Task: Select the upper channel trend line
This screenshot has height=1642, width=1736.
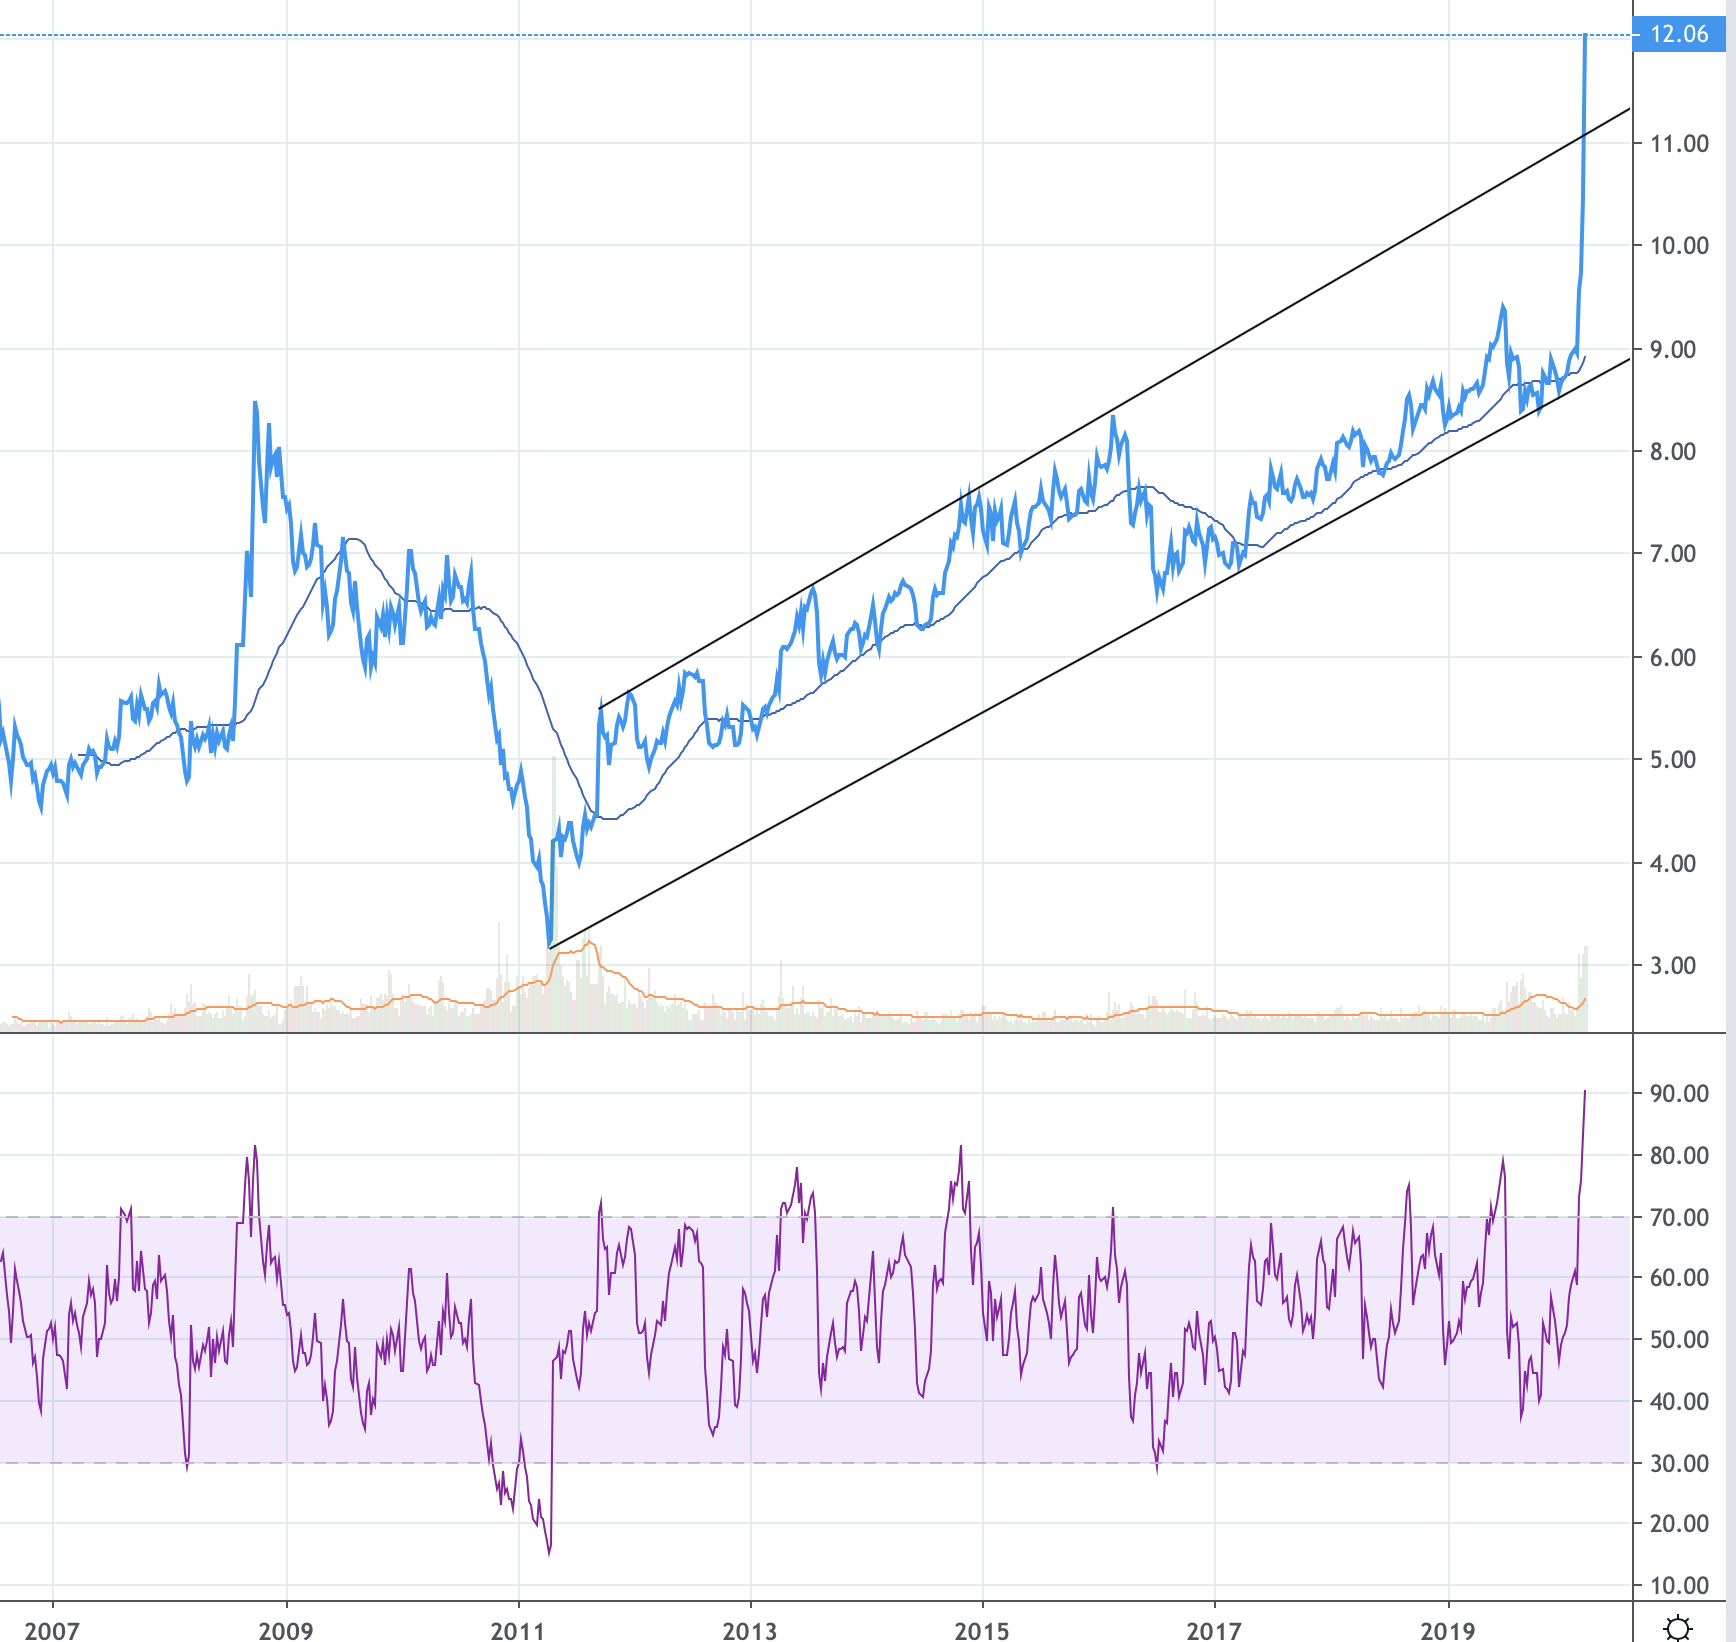Action: tap(1100, 417)
